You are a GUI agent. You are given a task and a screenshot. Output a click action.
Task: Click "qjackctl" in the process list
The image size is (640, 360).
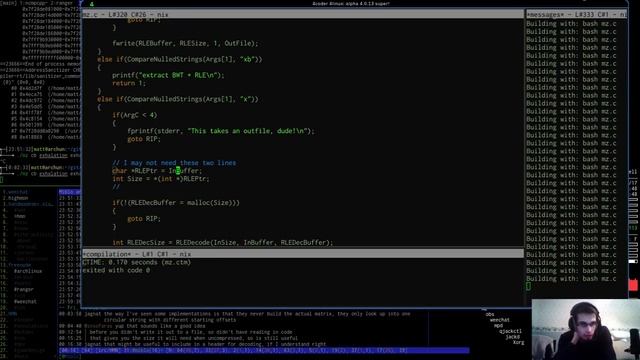510,331
